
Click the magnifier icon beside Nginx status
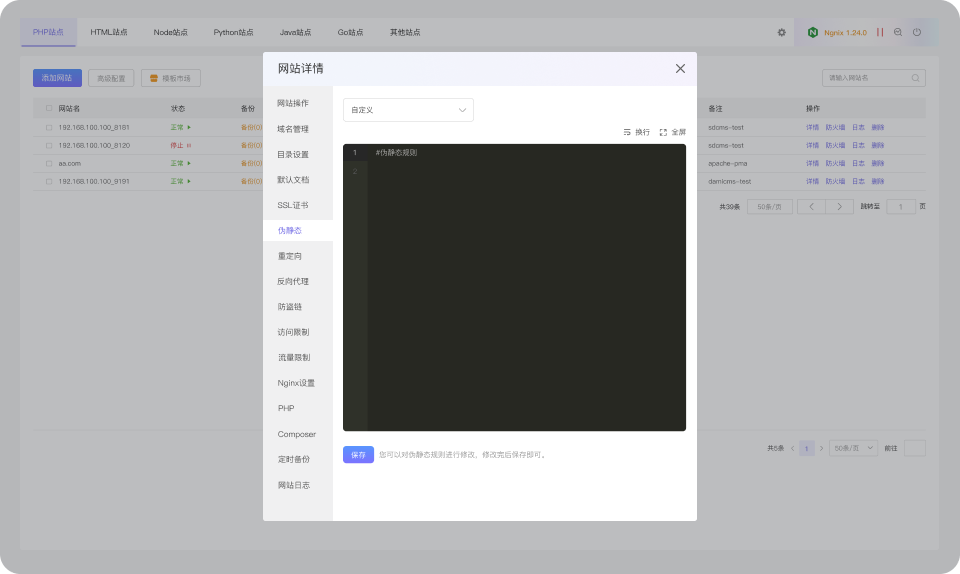click(x=898, y=32)
